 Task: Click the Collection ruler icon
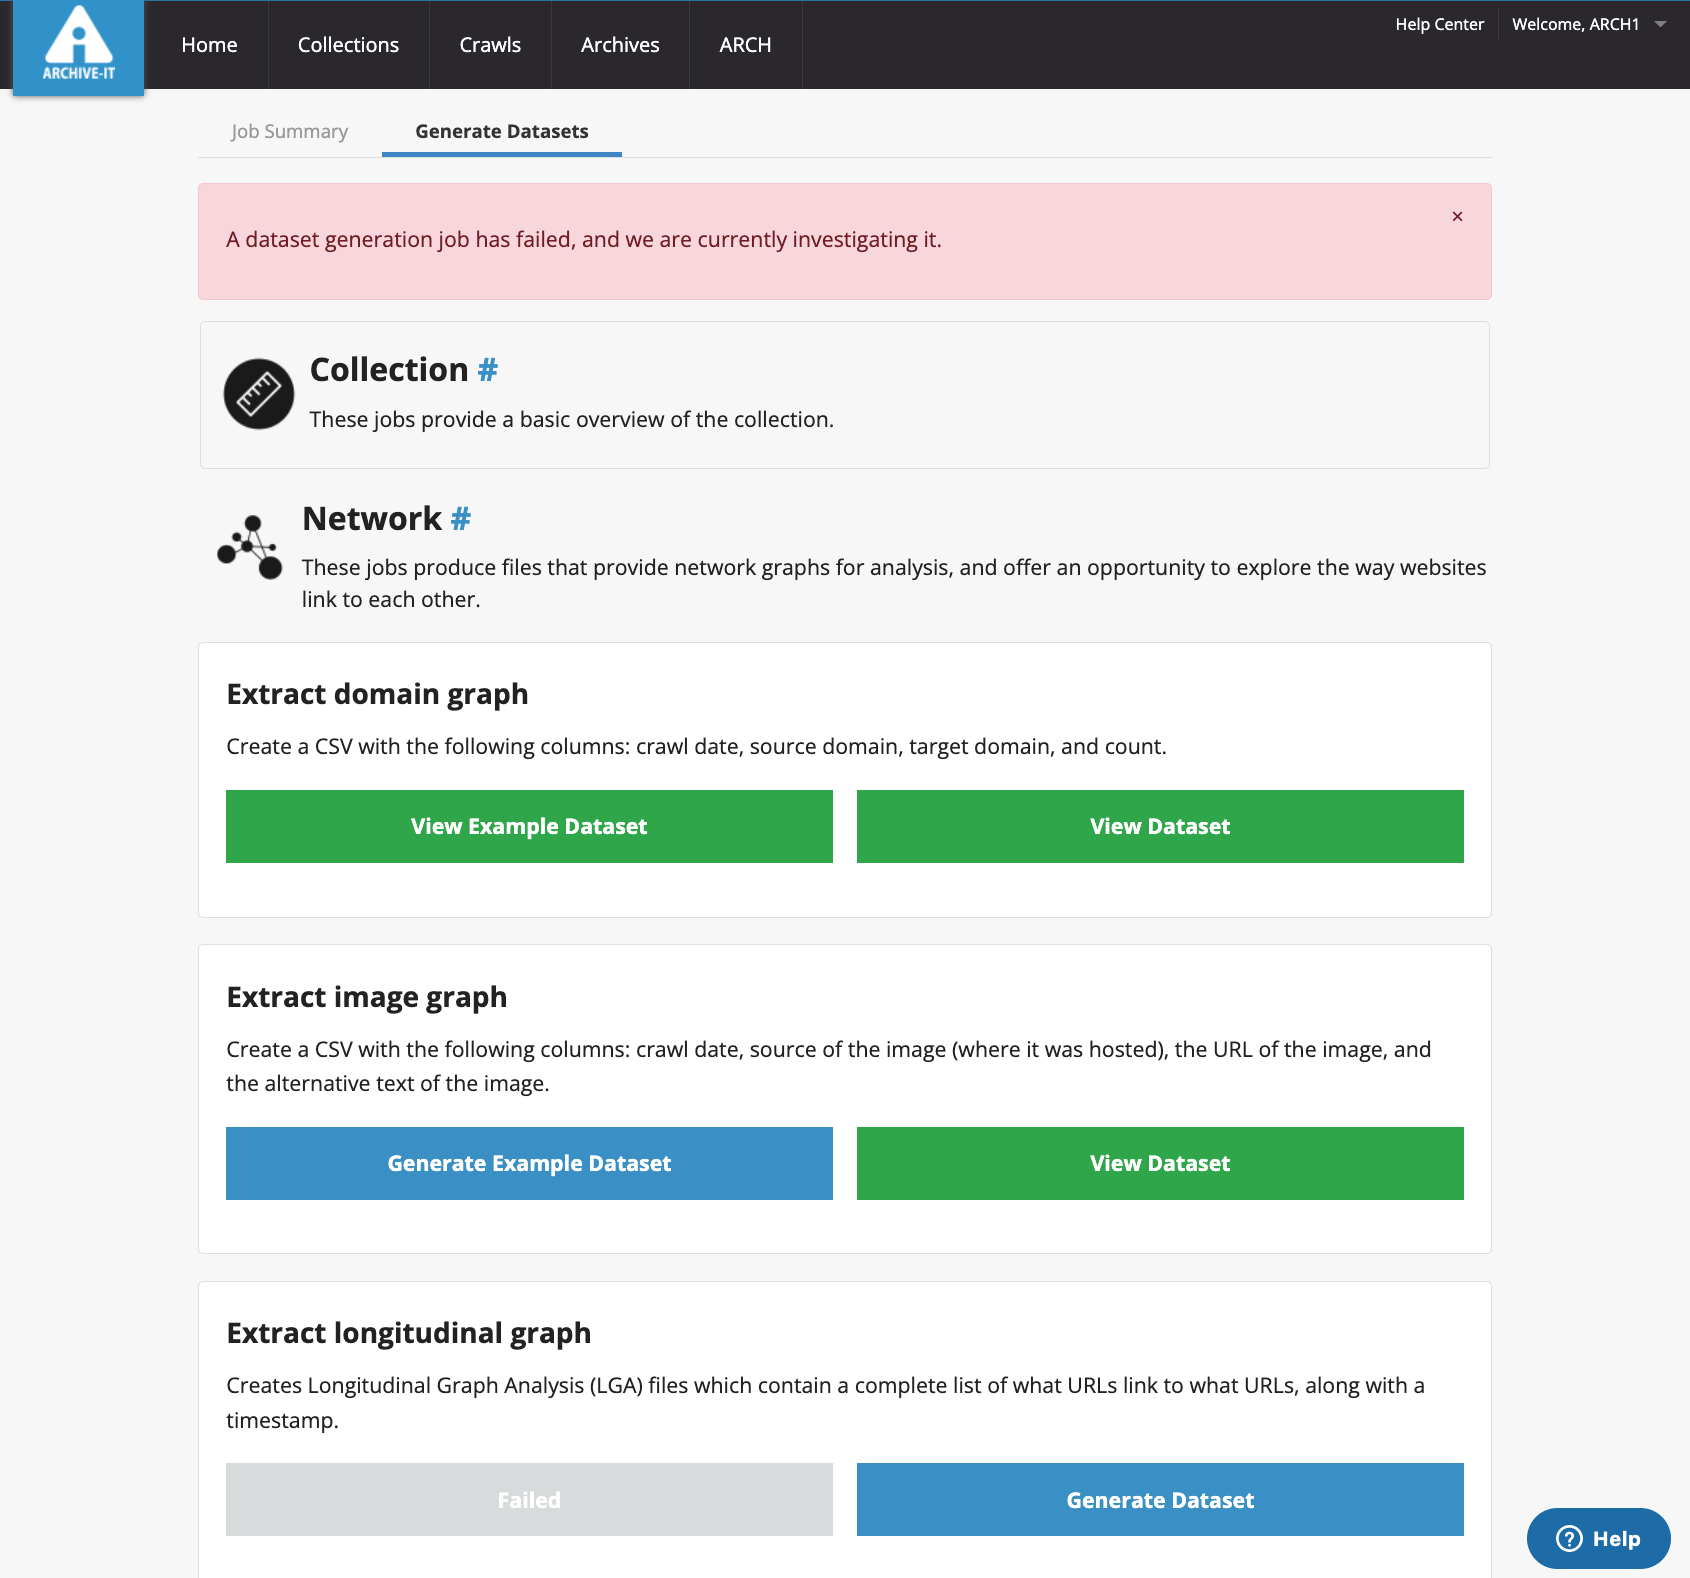[258, 394]
